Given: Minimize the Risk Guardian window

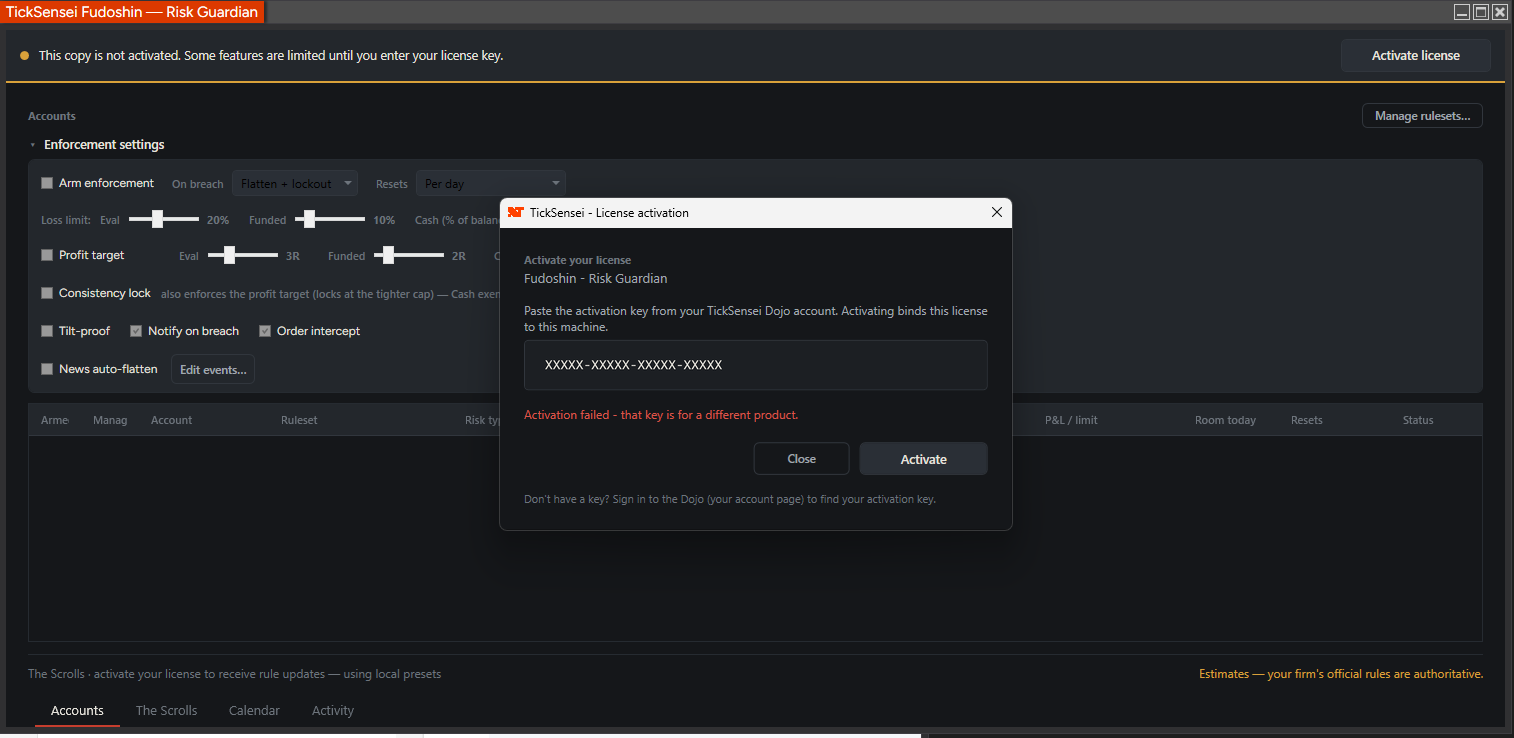Looking at the screenshot, I should click(x=1462, y=12).
